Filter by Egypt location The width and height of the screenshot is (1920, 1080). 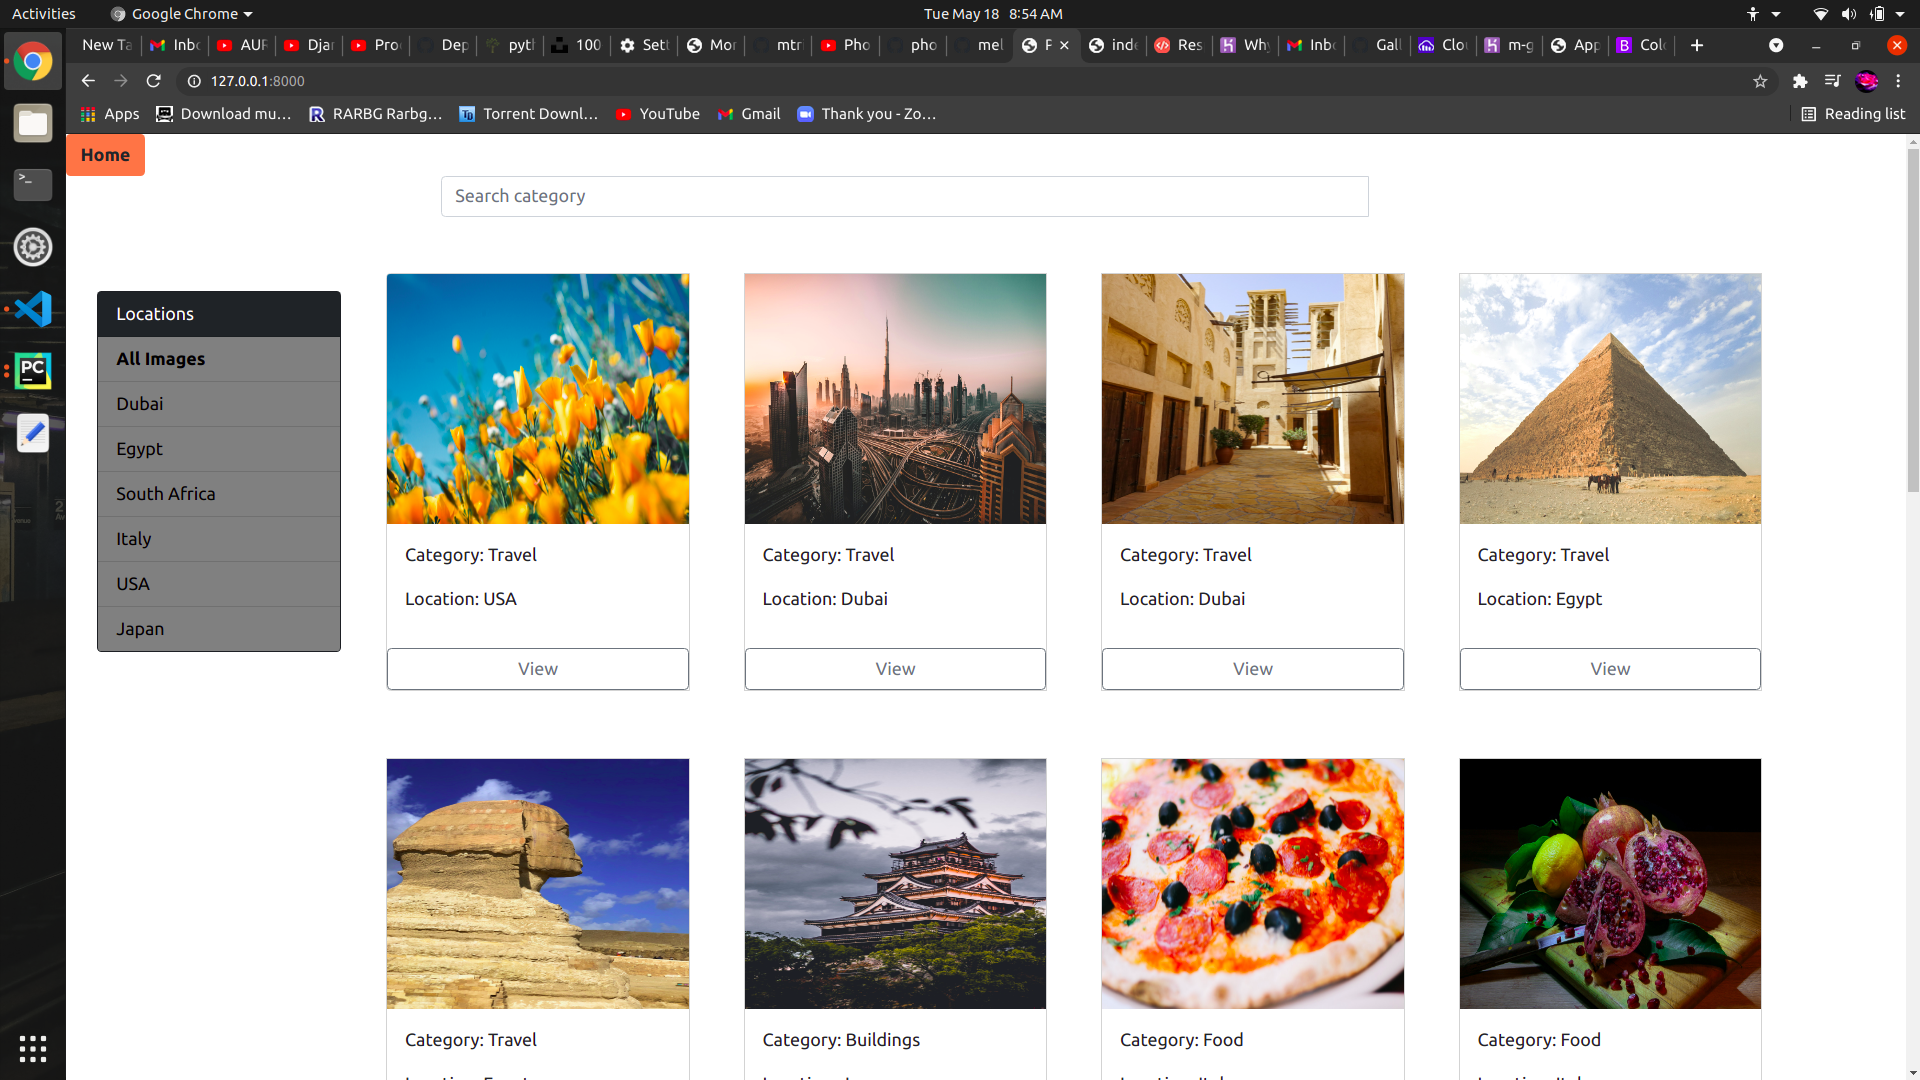[x=219, y=449]
